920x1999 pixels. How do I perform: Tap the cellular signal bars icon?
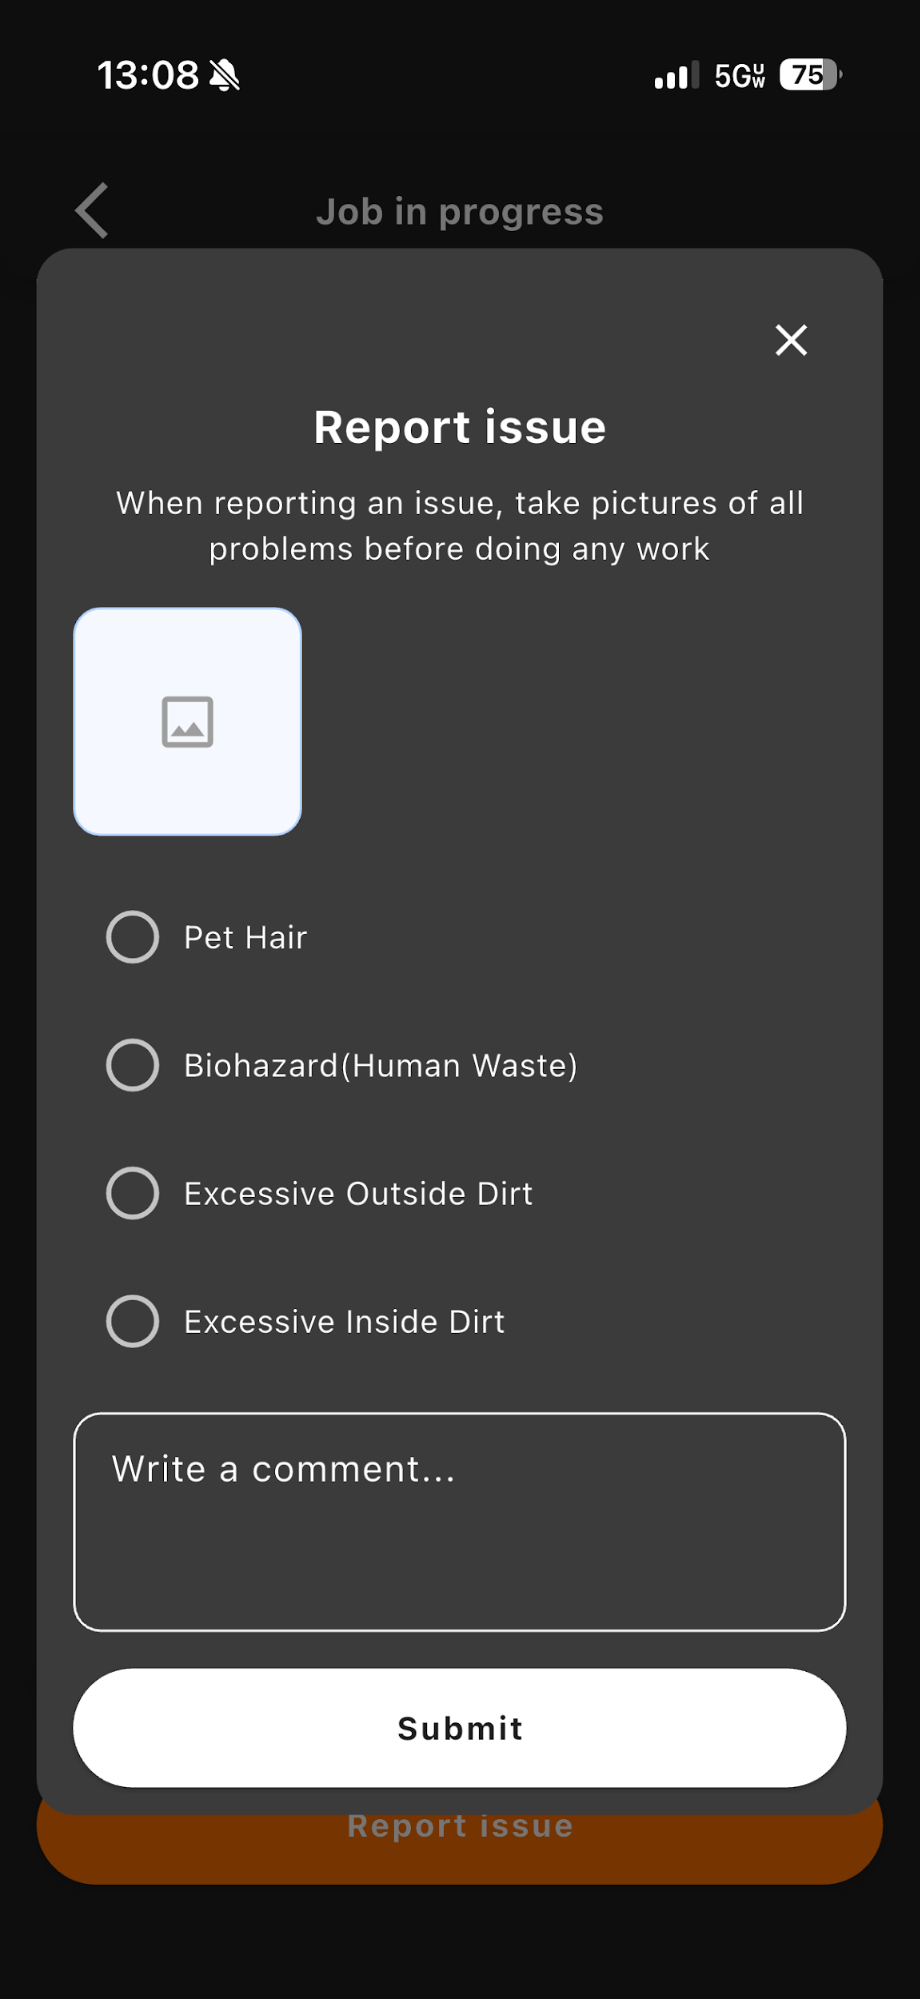point(672,75)
